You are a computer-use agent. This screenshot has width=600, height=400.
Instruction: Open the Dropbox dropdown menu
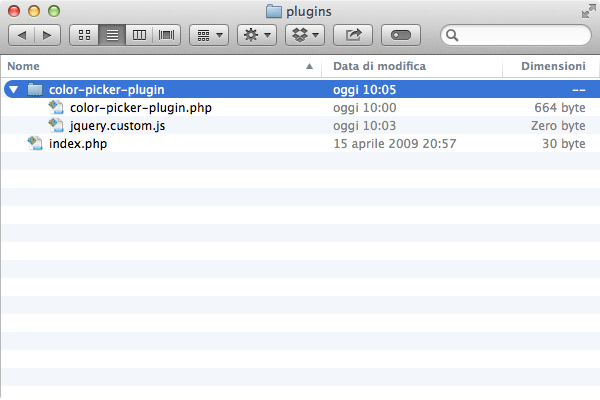(305, 35)
